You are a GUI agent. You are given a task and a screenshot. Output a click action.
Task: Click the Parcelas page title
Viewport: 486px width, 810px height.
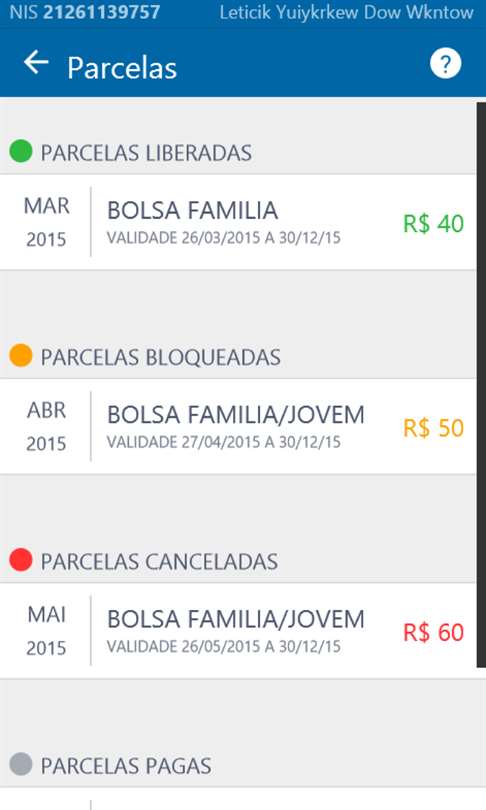pos(122,68)
